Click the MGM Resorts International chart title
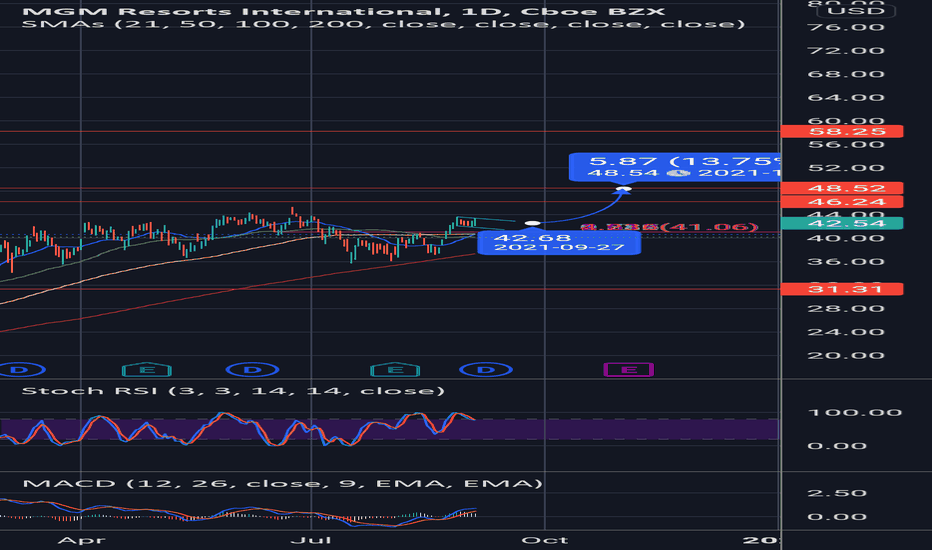Screen dimensions: 932x550 (x=344, y=11)
